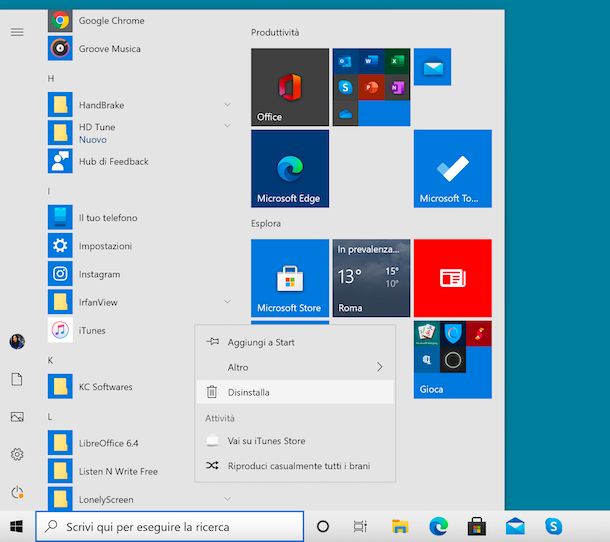Open the Office tile
Viewport: 610px width, 542px height.
tap(290, 87)
